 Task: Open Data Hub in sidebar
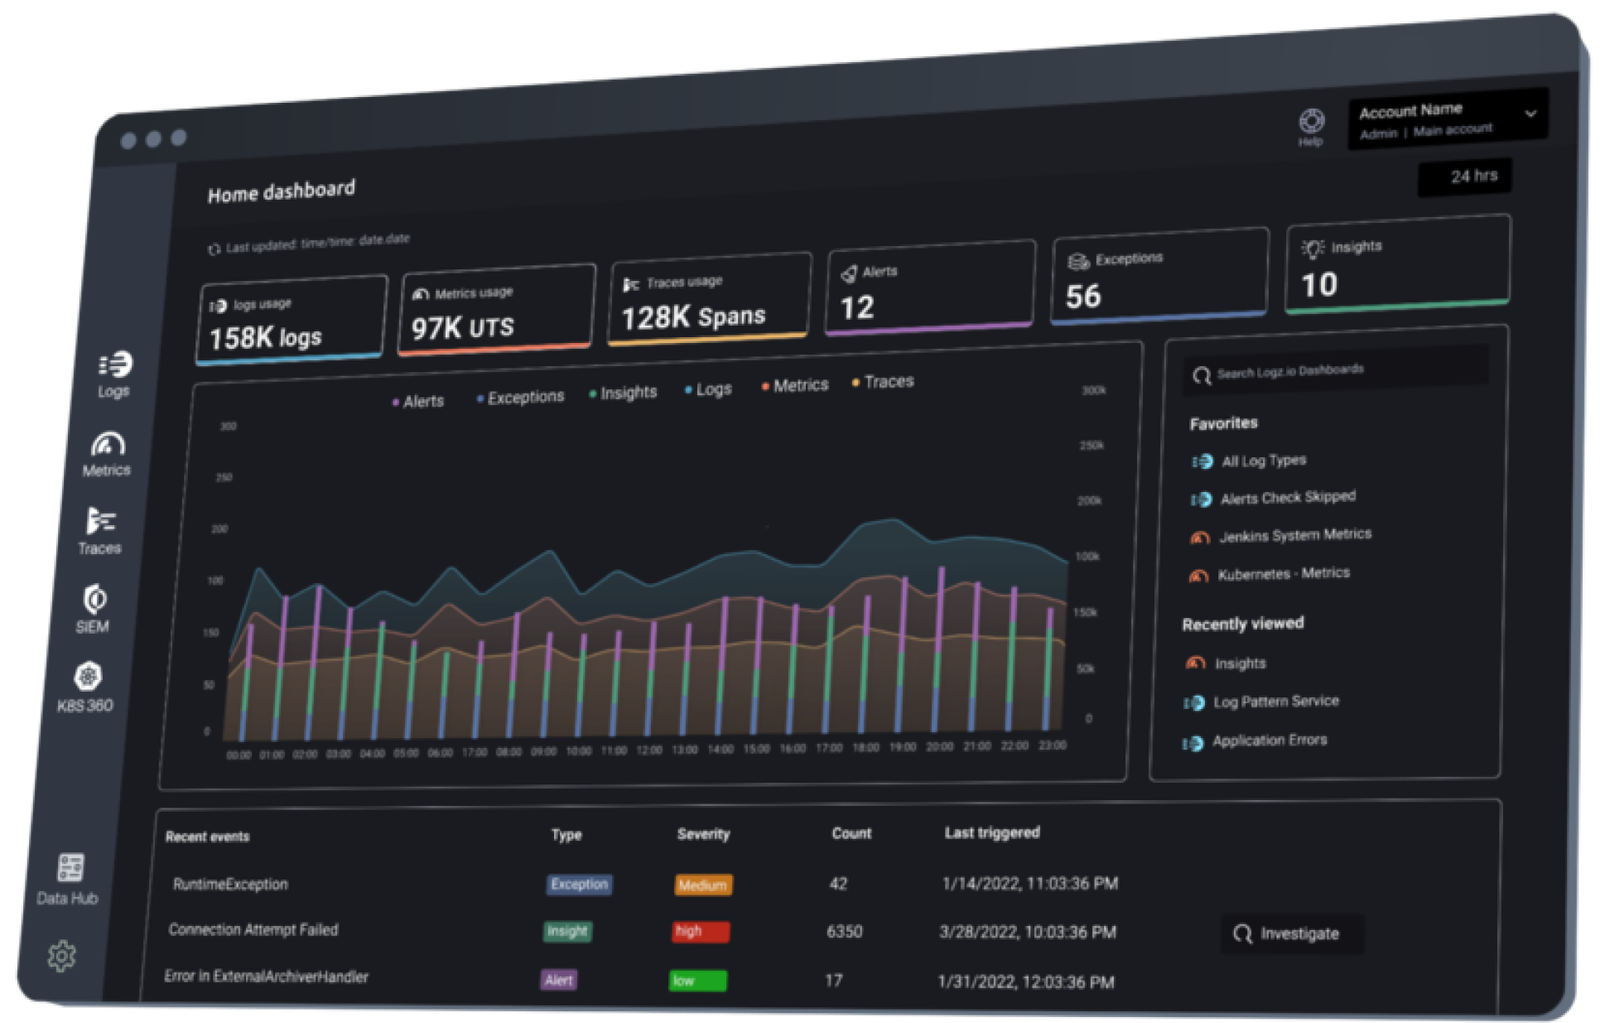pos(69,879)
